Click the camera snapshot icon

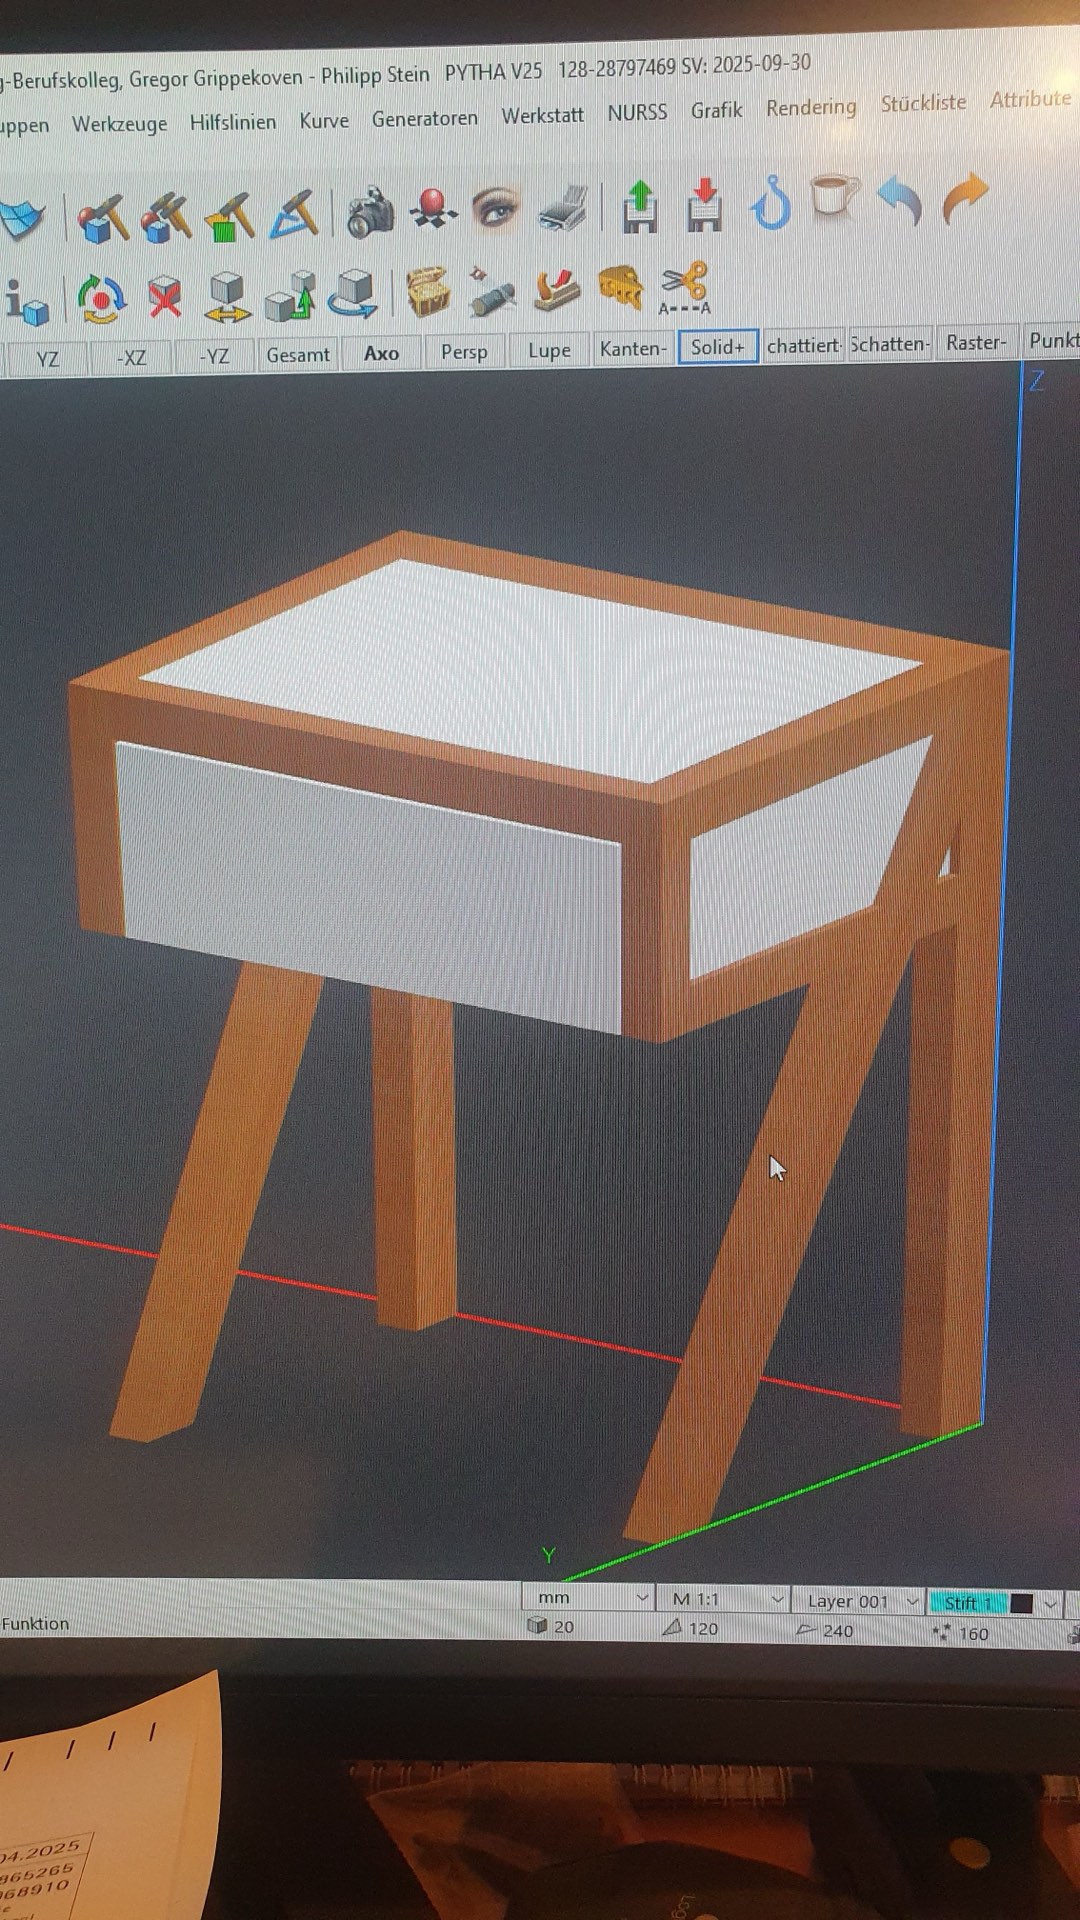coord(370,210)
